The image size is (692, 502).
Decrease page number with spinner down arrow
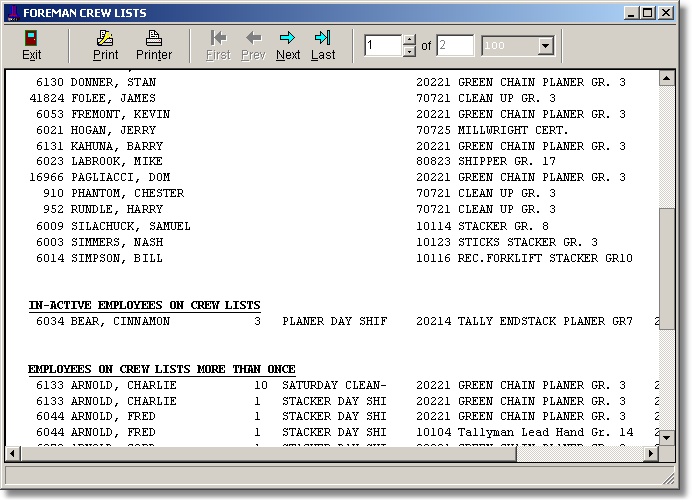408,51
